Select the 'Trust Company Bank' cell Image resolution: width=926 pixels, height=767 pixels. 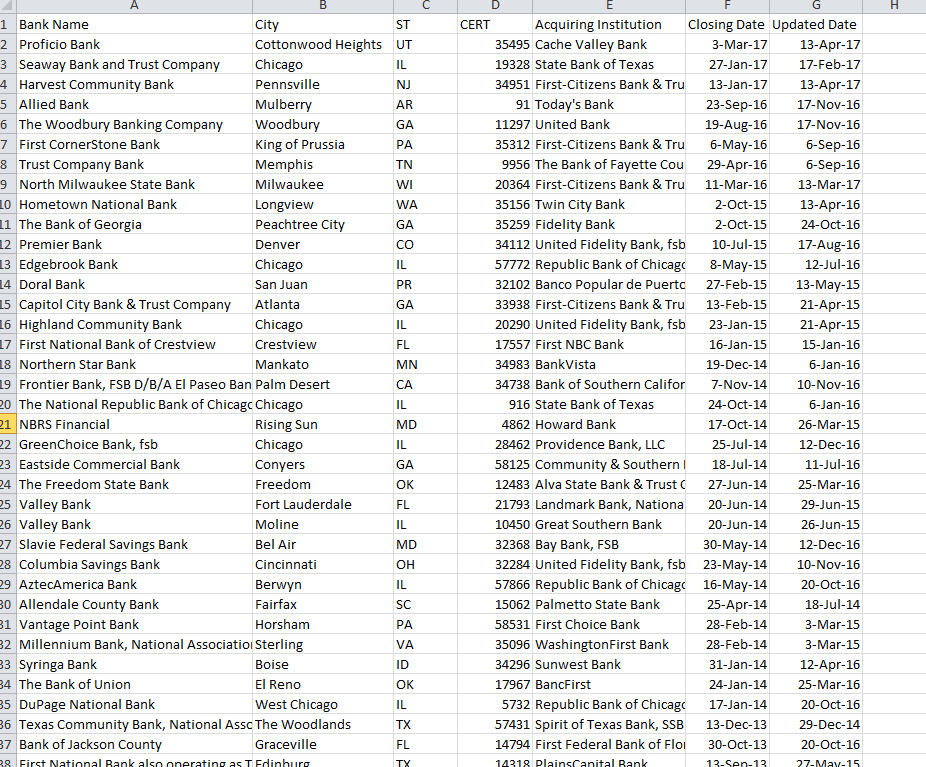134,165
